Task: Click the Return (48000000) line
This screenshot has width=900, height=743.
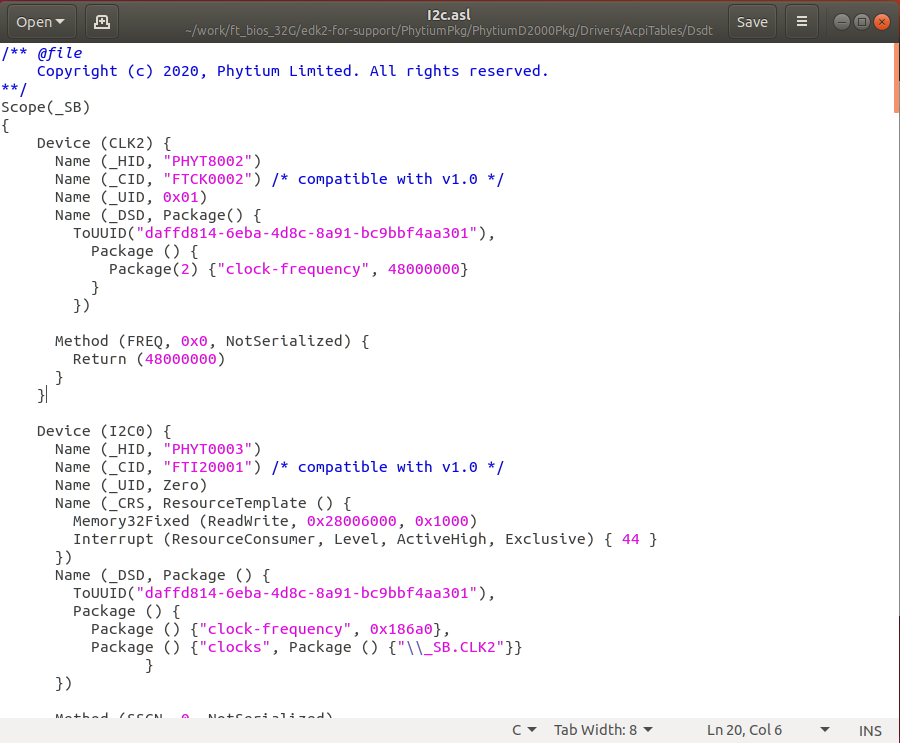Action: [x=149, y=359]
